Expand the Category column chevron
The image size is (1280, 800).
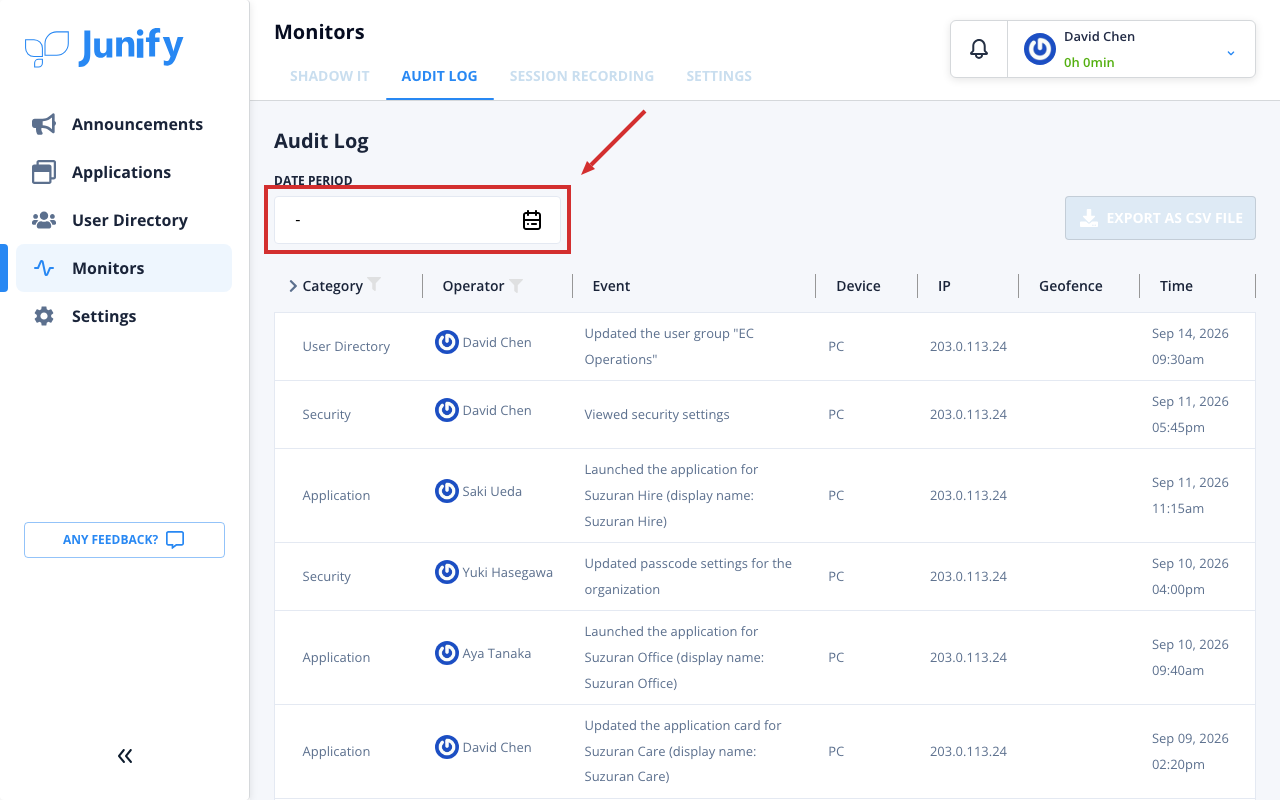click(293, 286)
